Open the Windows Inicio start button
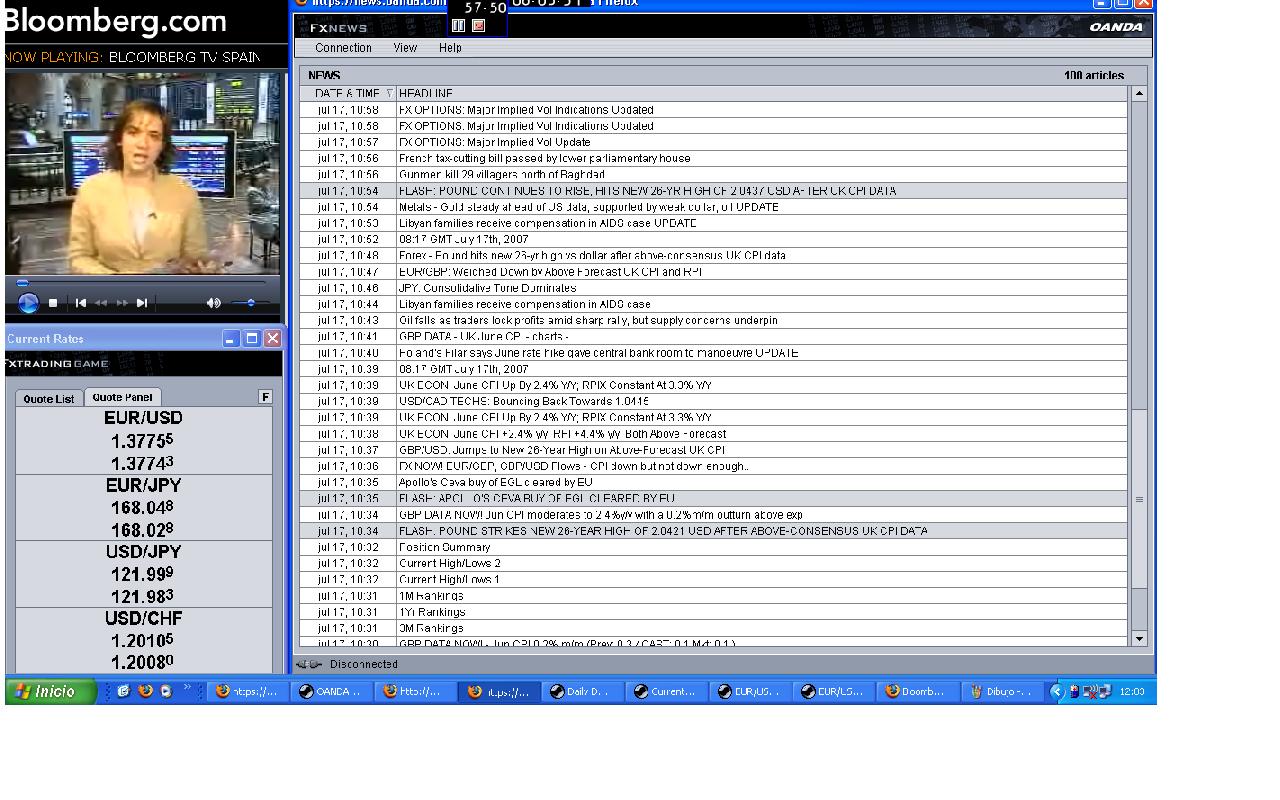Viewport: 1280px width, 800px height. click(x=50, y=691)
